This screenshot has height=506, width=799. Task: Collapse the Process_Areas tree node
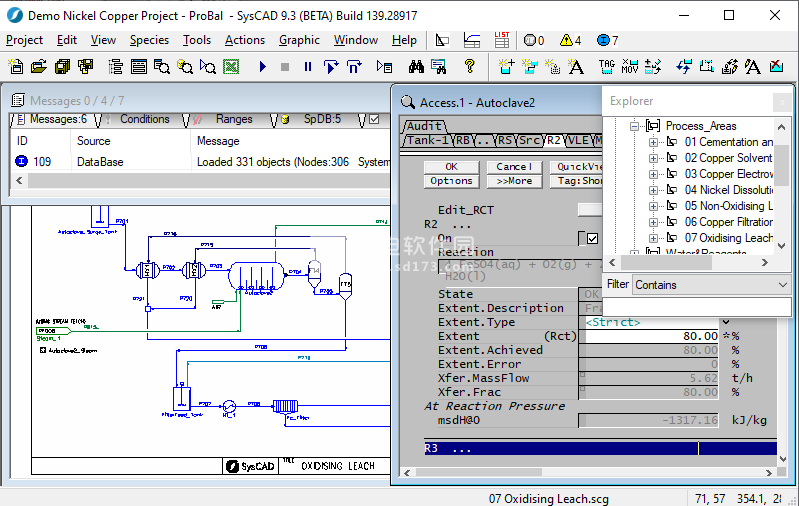tap(634, 126)
